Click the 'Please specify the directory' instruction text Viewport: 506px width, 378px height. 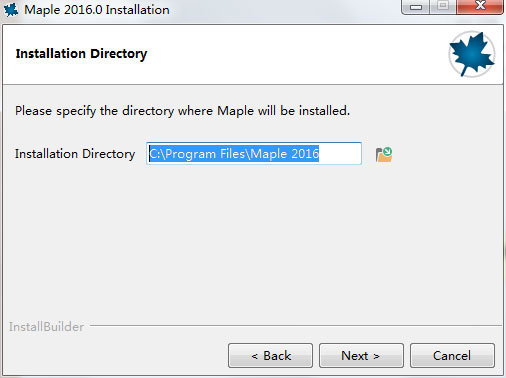click(182, 111)
